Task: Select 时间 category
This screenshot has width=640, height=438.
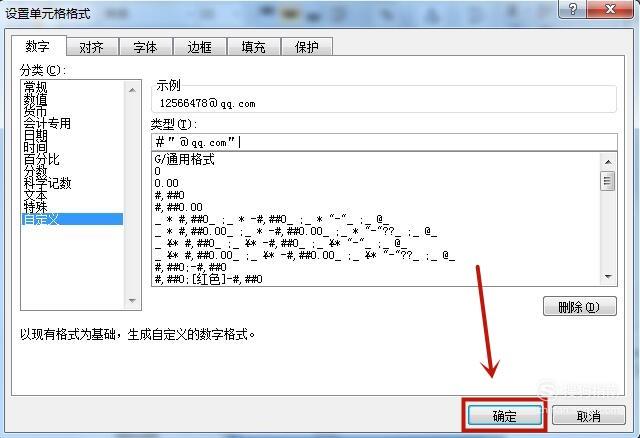Action: click(x=72, y=147)
